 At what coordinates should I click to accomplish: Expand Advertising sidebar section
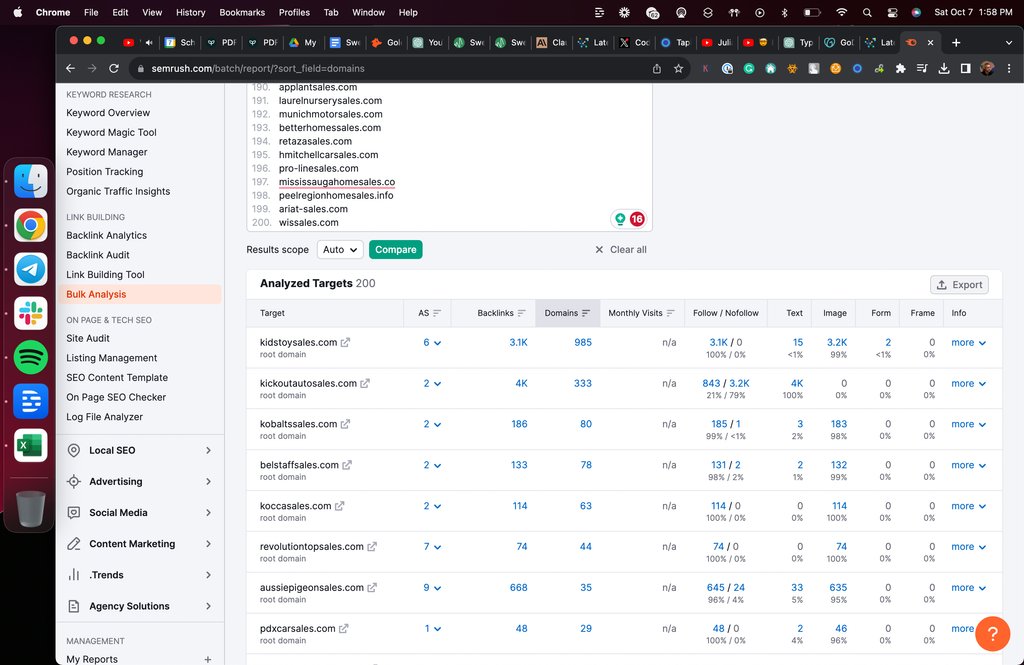(x=140, y=481)
